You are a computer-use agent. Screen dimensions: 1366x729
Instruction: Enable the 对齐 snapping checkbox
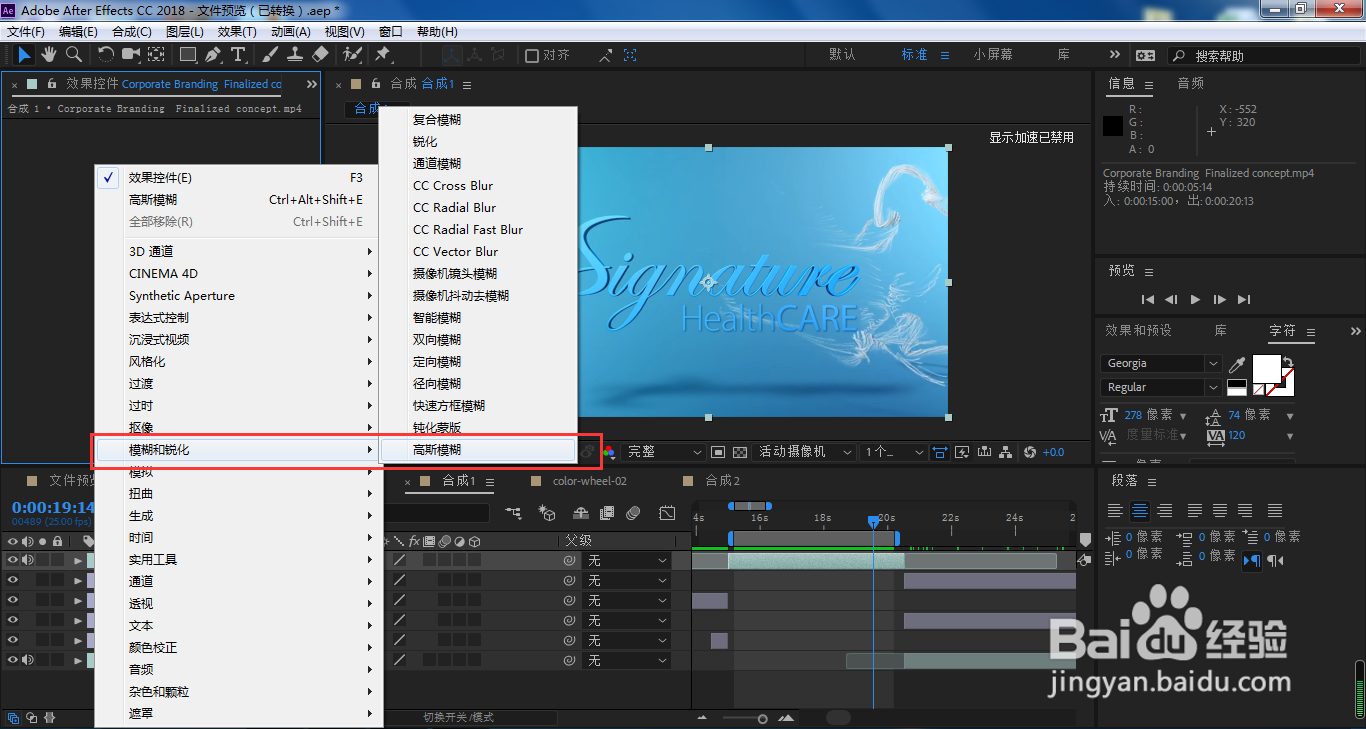(532, 55)
